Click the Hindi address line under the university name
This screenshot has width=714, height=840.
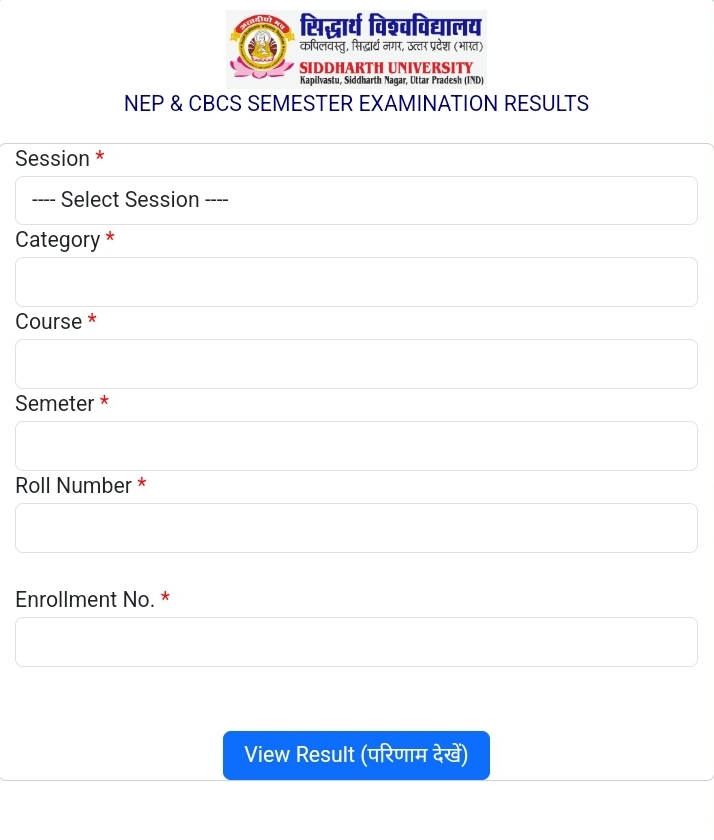391,47
